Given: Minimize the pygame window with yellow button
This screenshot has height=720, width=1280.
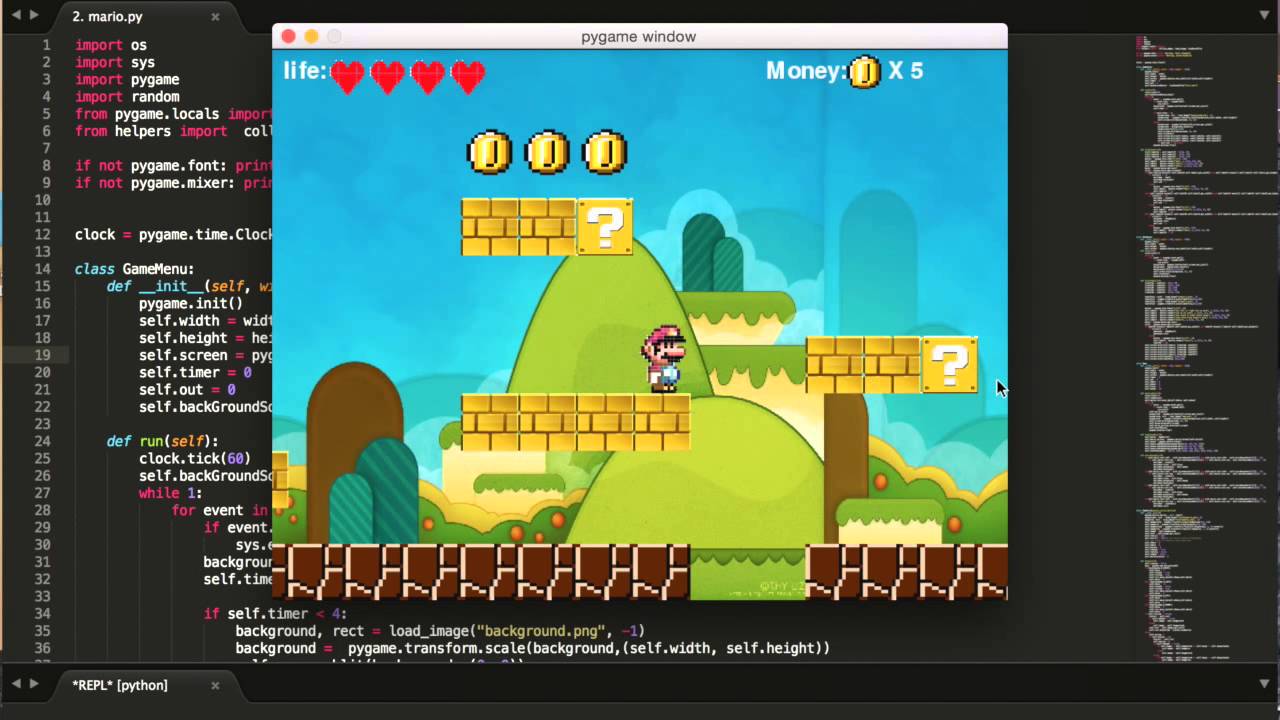Looking at the screenshot, I should 311,36.
